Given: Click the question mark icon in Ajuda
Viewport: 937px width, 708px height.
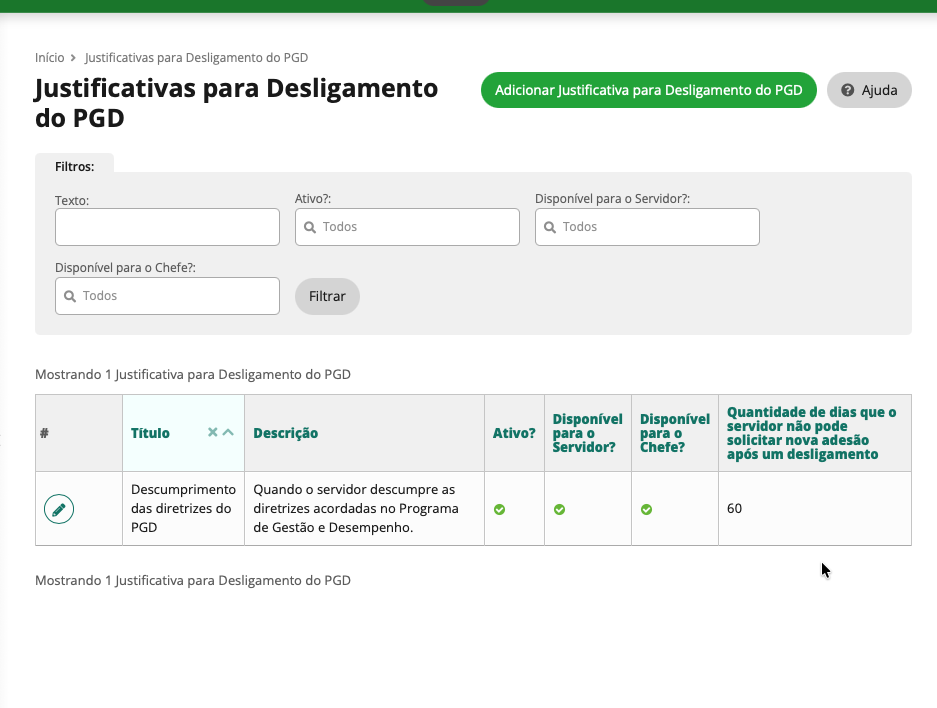Looking at the screenshot, I should point(848,90).
